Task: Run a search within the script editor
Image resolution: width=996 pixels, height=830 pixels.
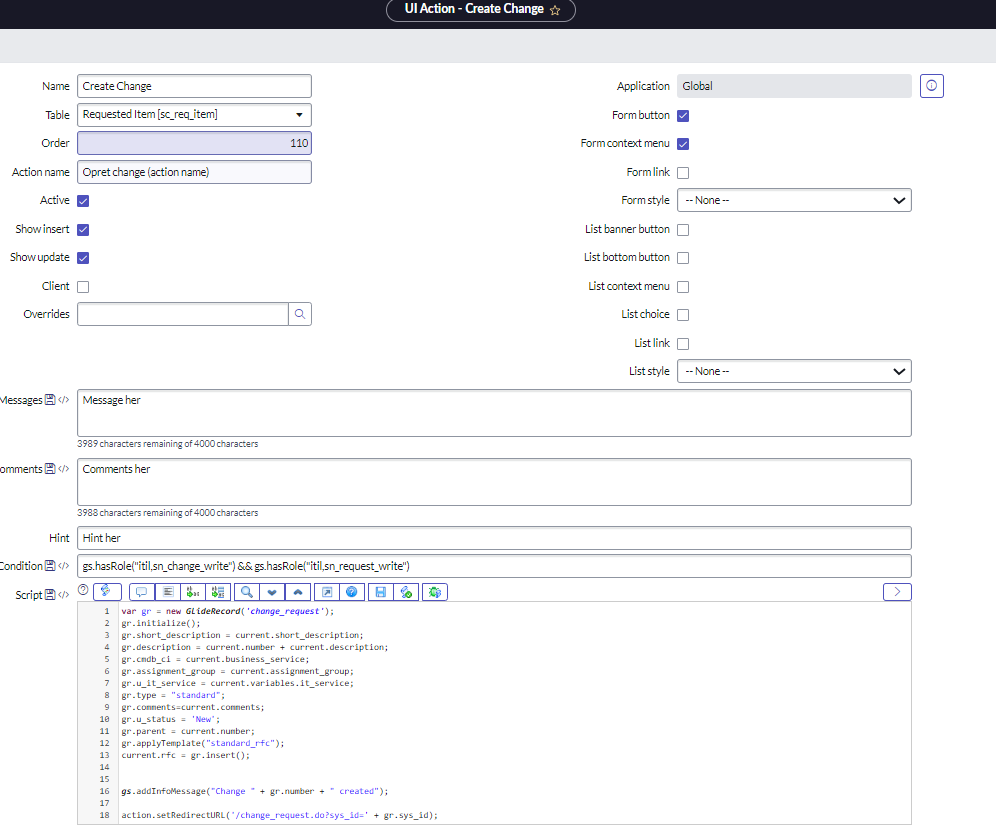Action: click(x=246, y=591)
